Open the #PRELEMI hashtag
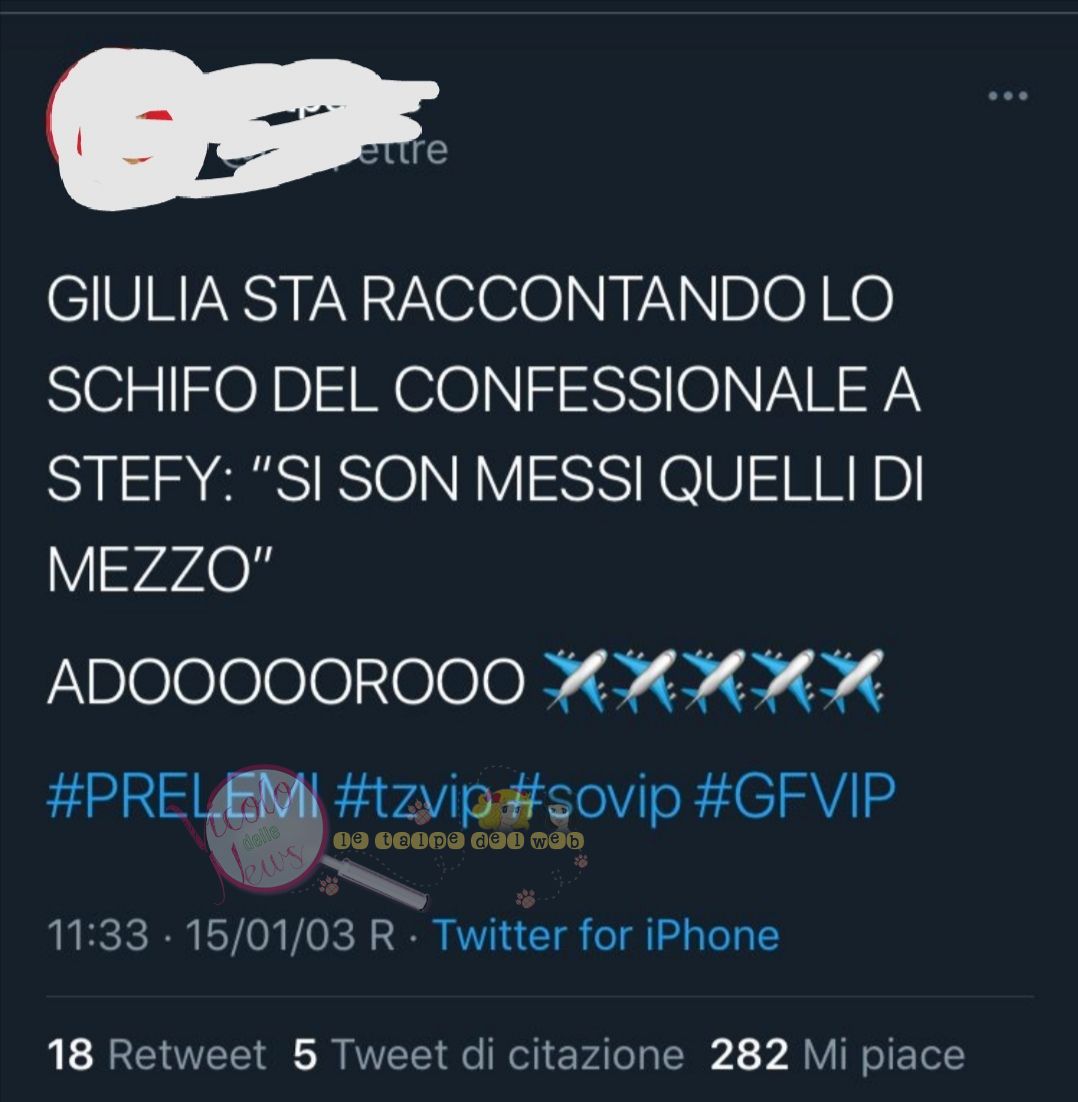Image resolution: width=1078 pixels, height=1102 pixels. (x=183, y=796)
